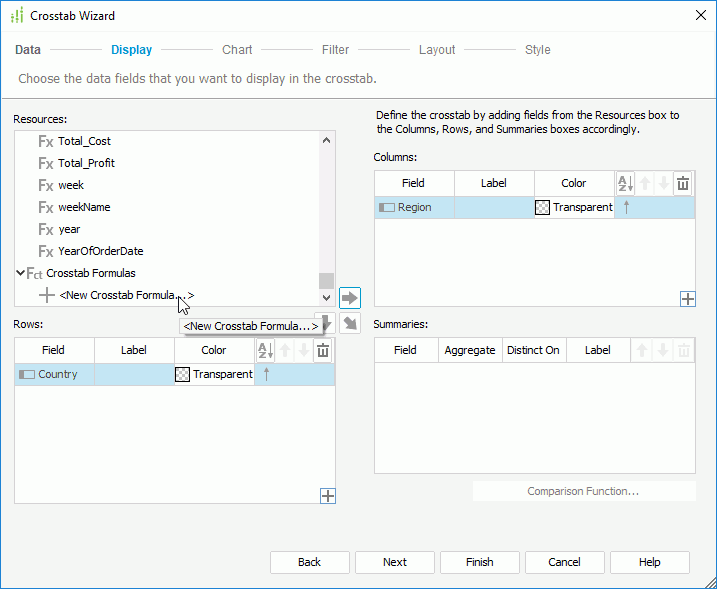Select Total_Profit in Resources
Screen dimensions: 717x589
pyautogui.click(x=86, y=163)
